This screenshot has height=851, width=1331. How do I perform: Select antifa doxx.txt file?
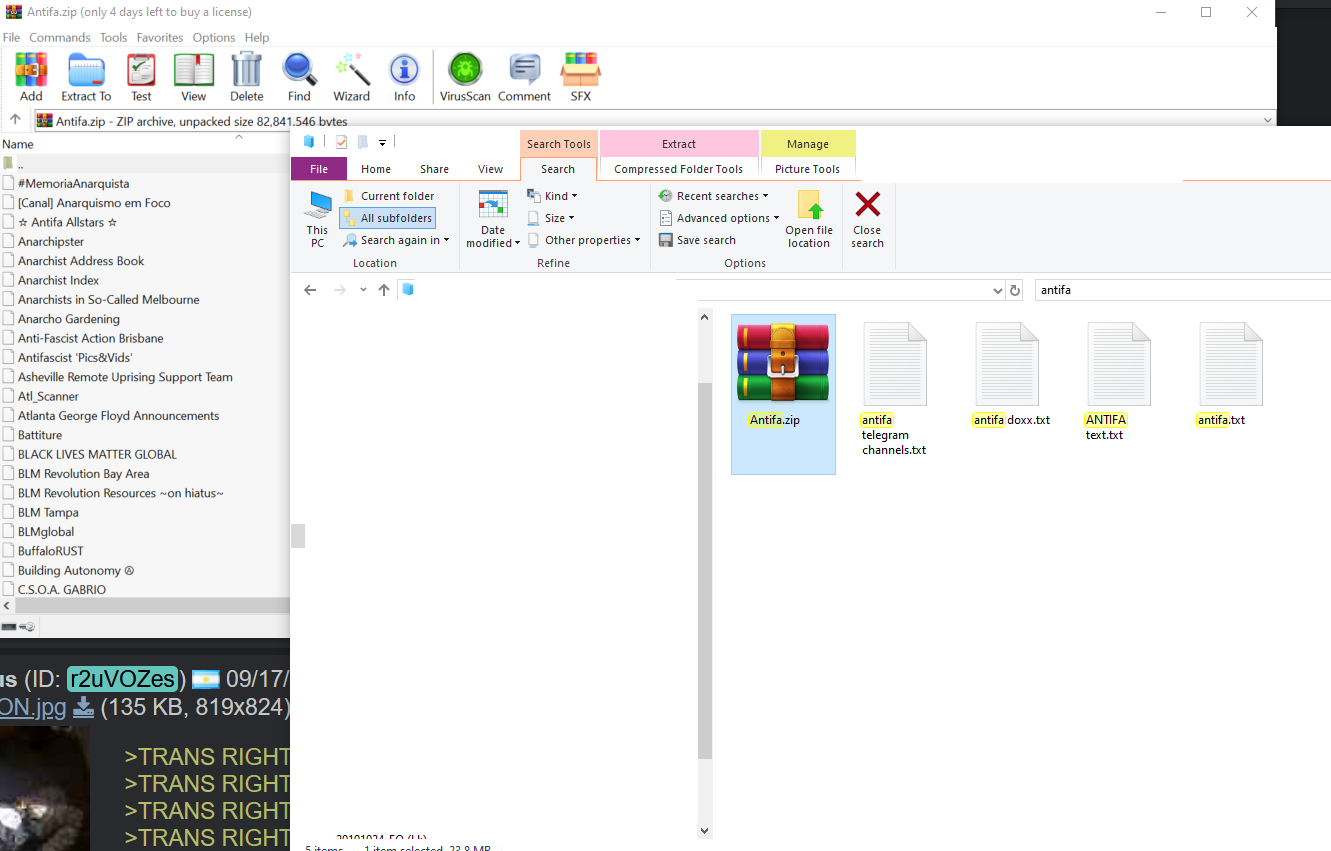1011,375
